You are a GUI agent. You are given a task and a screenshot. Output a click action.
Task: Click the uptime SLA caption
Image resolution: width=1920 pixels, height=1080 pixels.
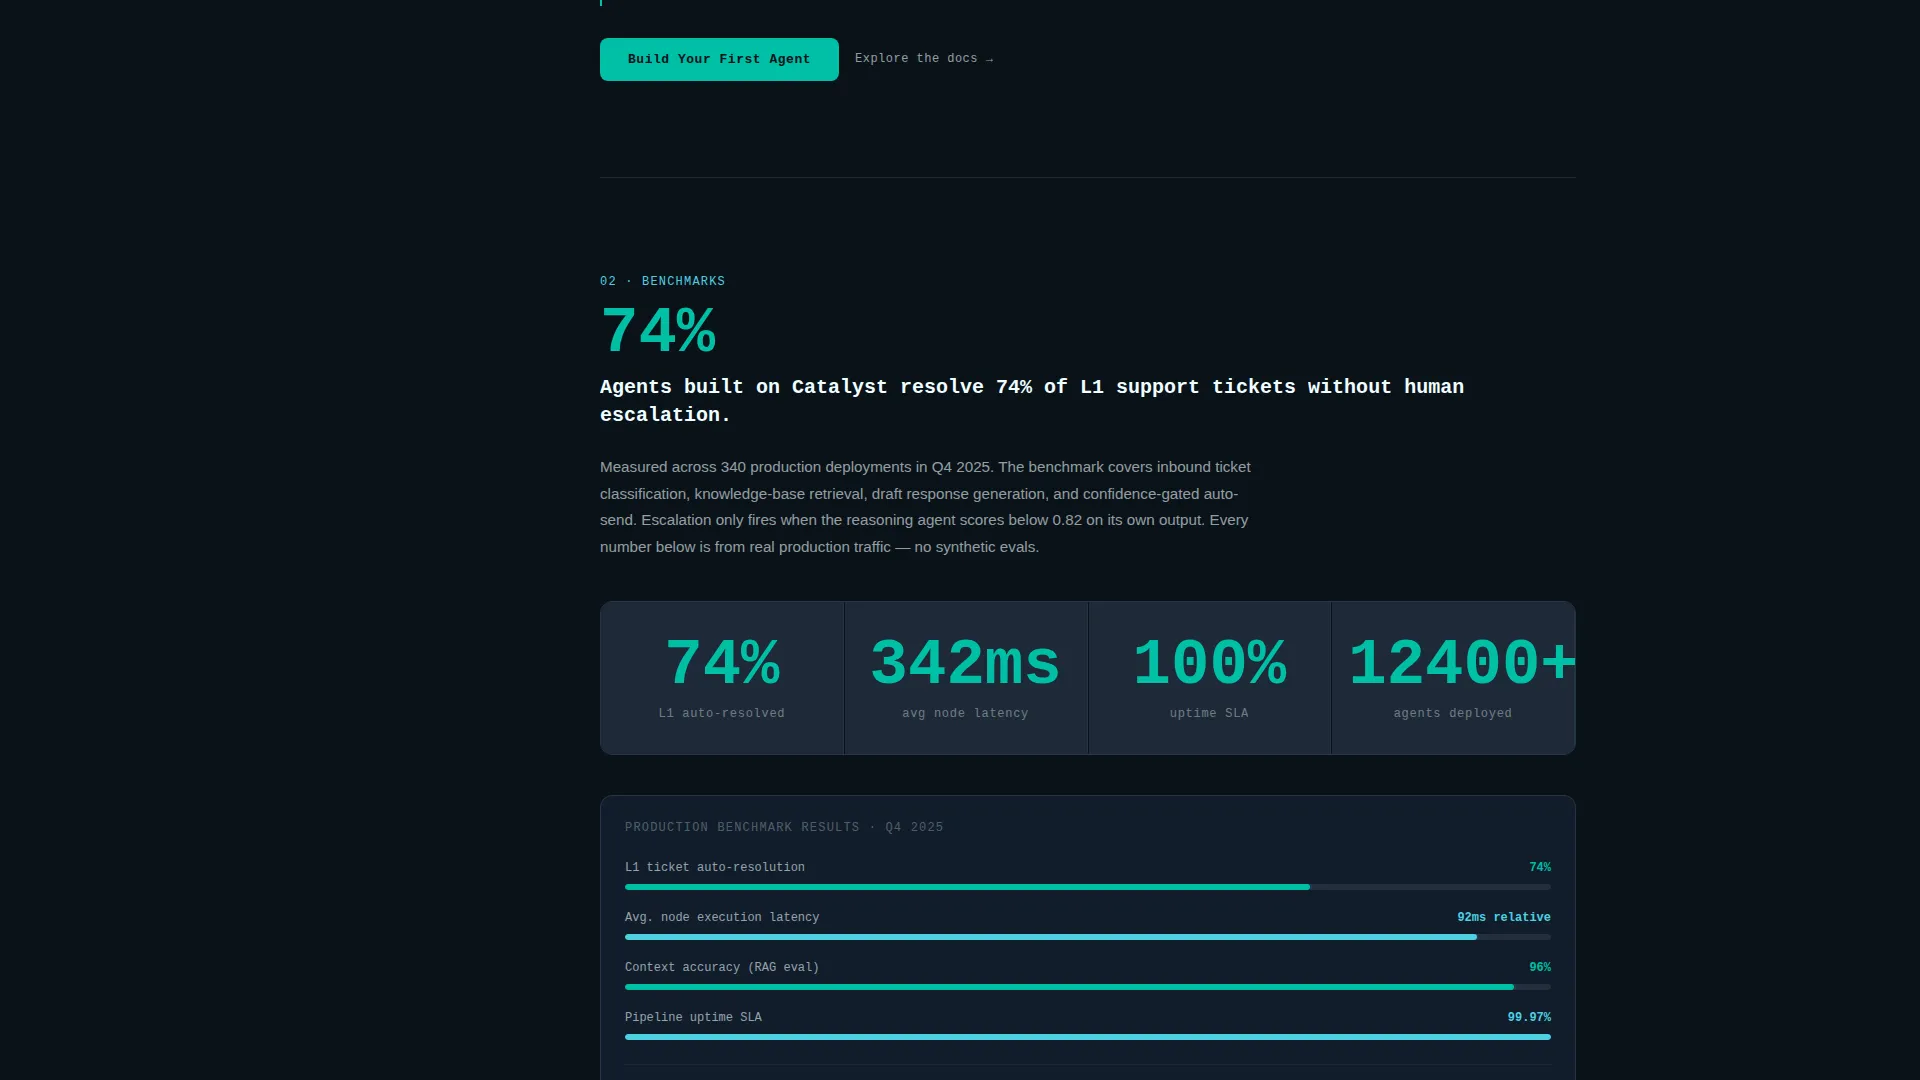pyautogui.click(x=1209, y=713)
